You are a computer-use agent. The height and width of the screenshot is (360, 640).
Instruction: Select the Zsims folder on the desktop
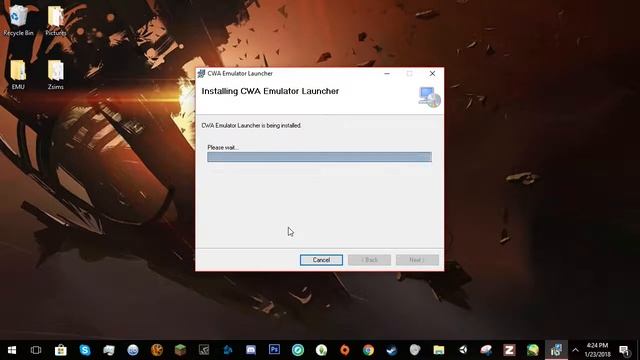pos(56,75)
